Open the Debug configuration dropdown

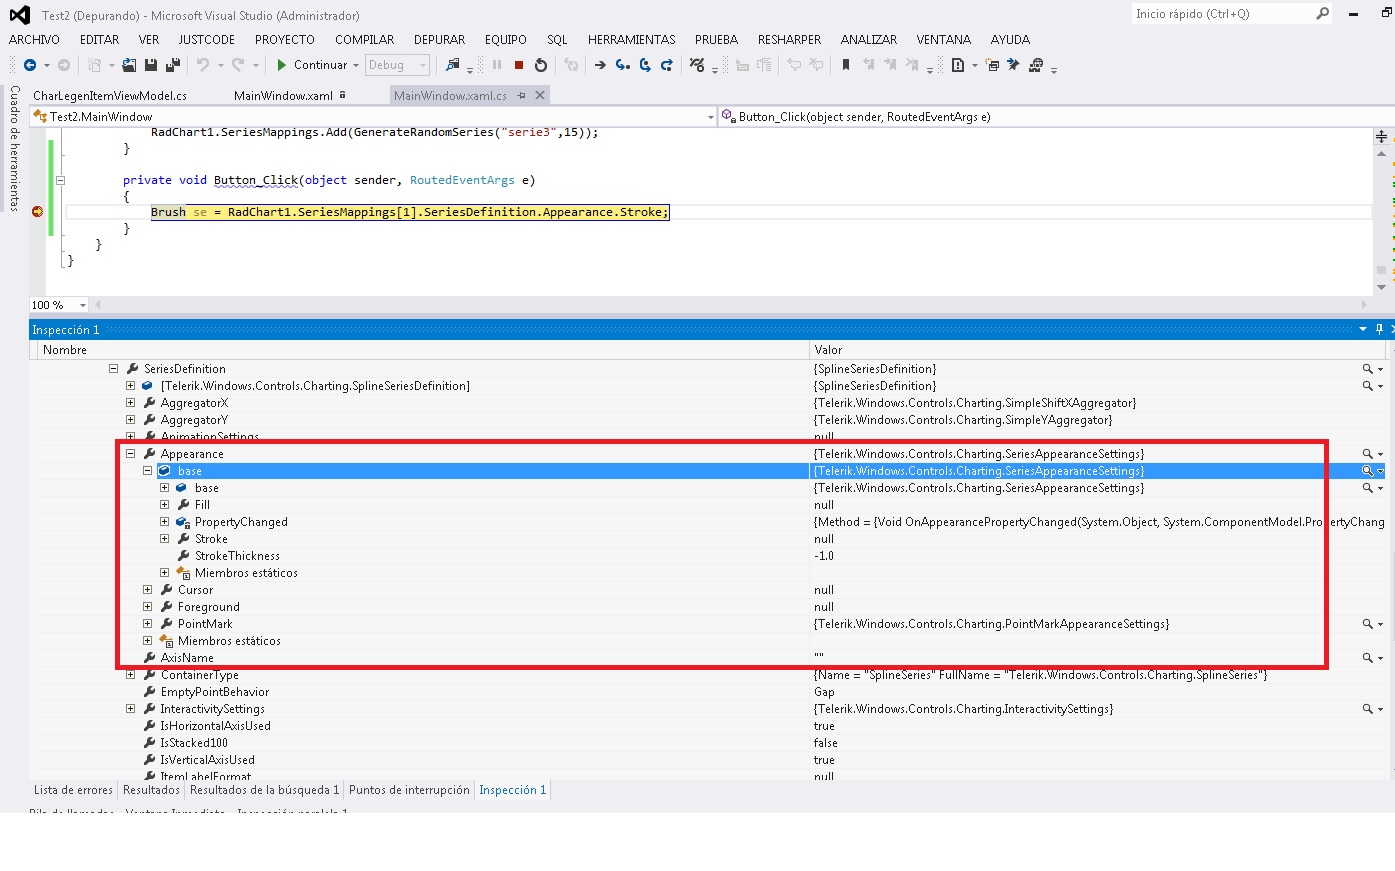coord(423,65)
